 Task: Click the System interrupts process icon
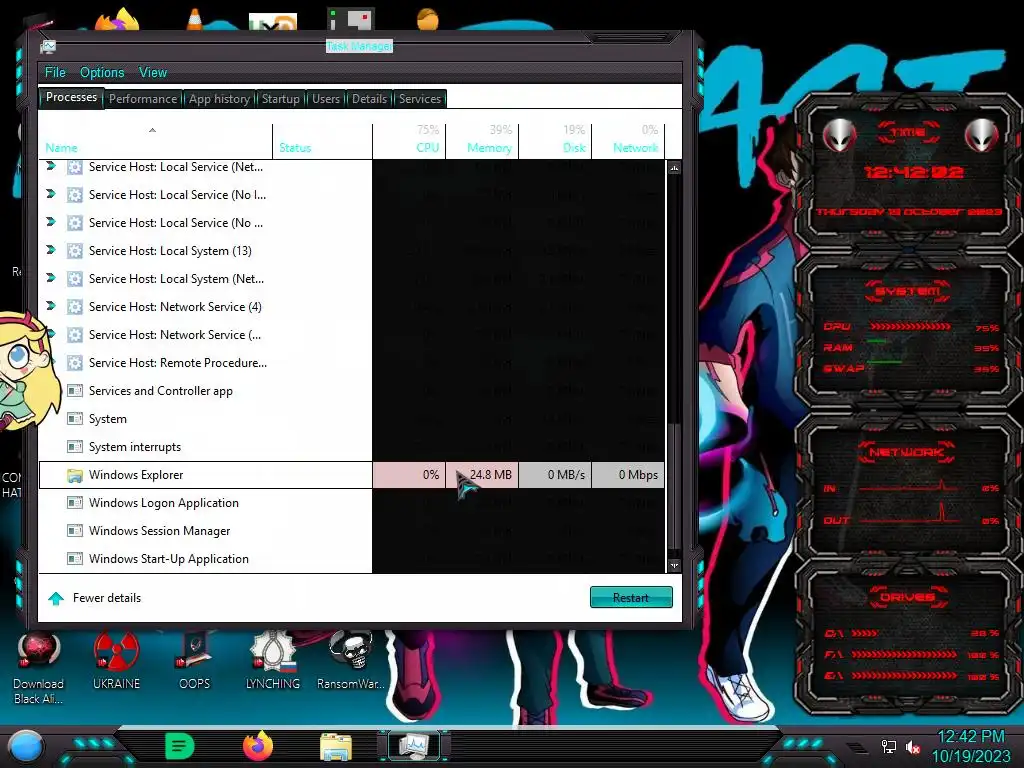pyautogui.click(x=75, y=447)
